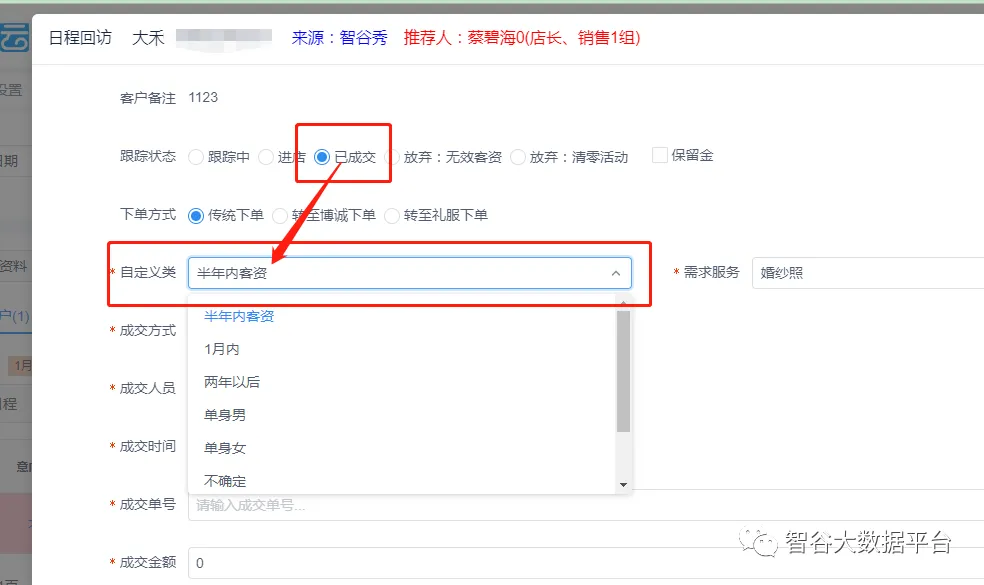Pick 两年以后 from the dropdown list
Image resolution: width=984 pixels, height=585 pixels.
[232, 382]
